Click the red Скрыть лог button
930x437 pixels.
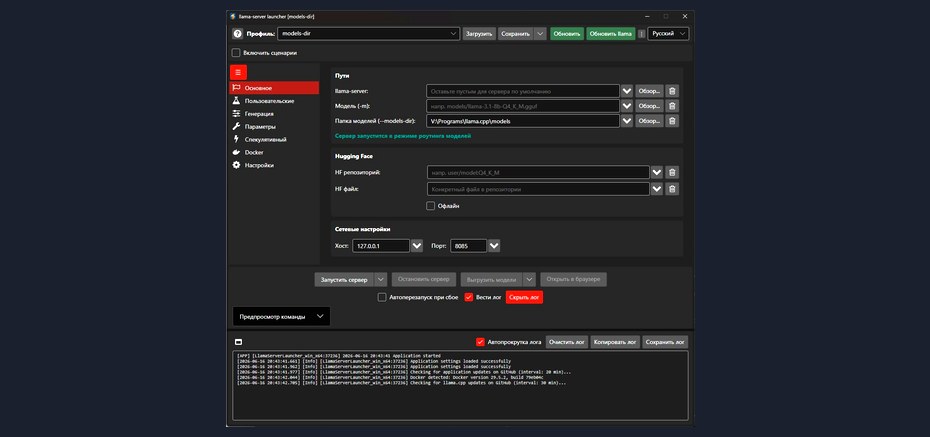(524, 298)
